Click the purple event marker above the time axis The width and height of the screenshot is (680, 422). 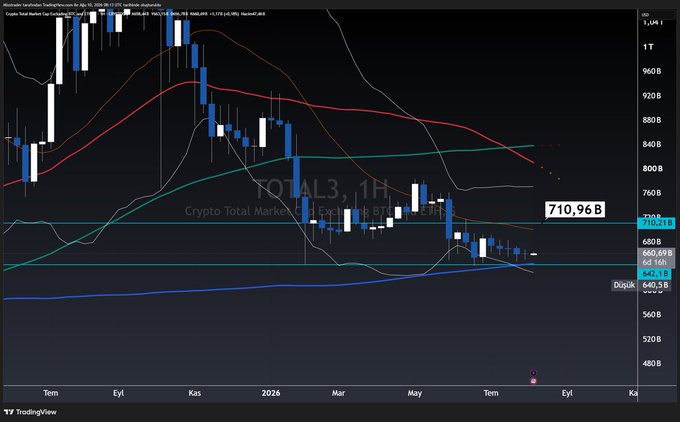(533, 373)
